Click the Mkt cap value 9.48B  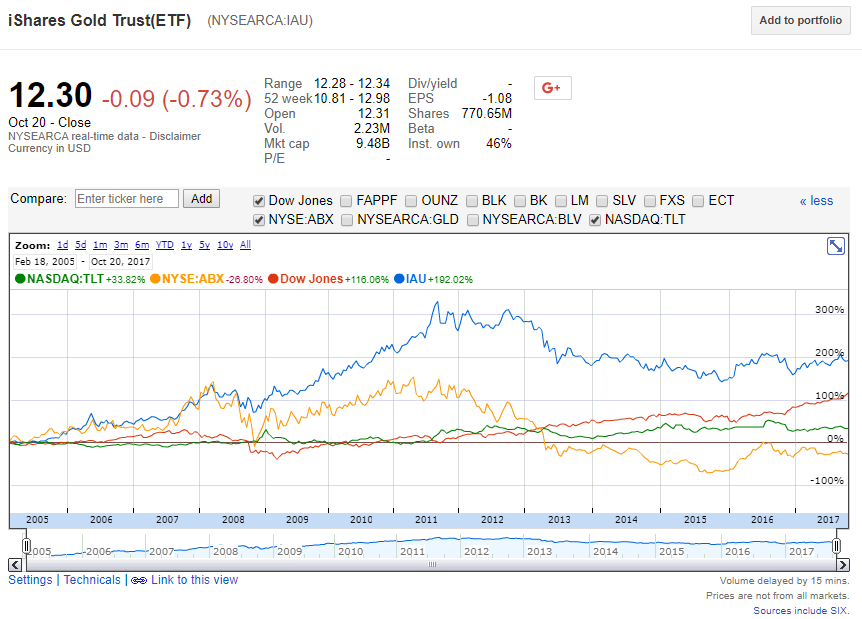pos(373,143)
